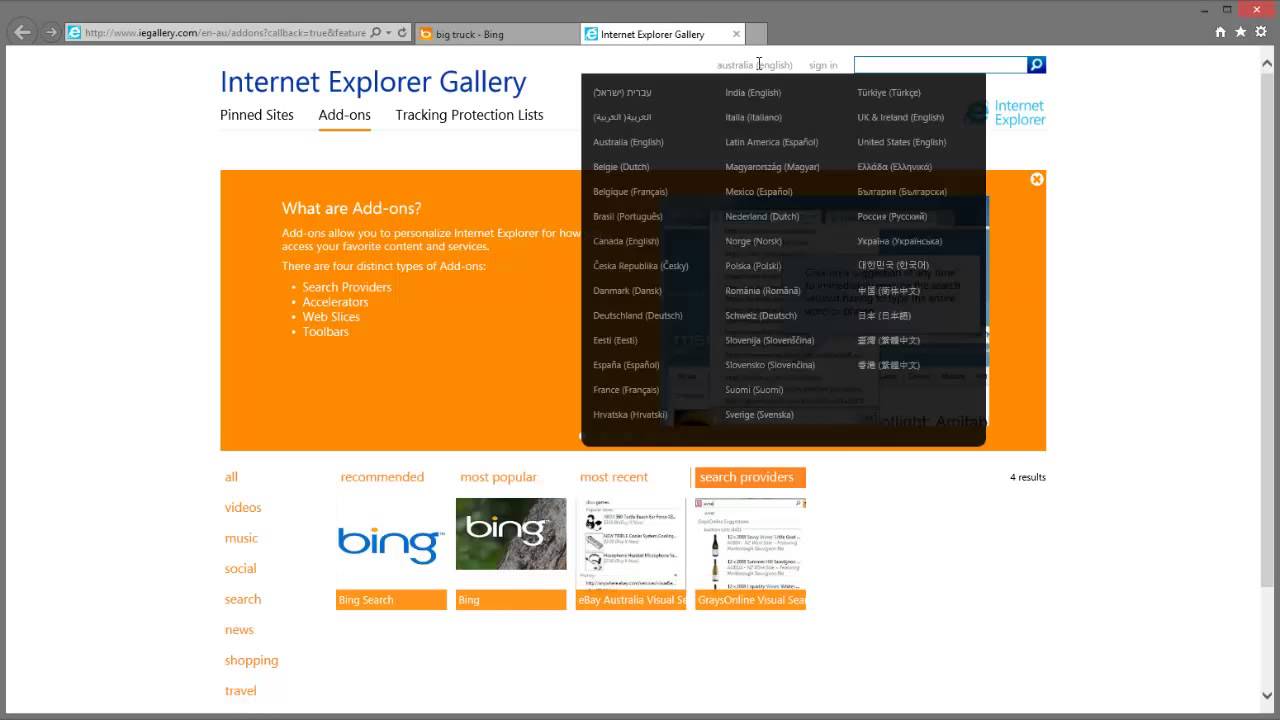Filter by the 'shopping' category
Image resolution: width=1280 pixels, height=720 pixels.
pyautogui.click(x=251, y=661)
